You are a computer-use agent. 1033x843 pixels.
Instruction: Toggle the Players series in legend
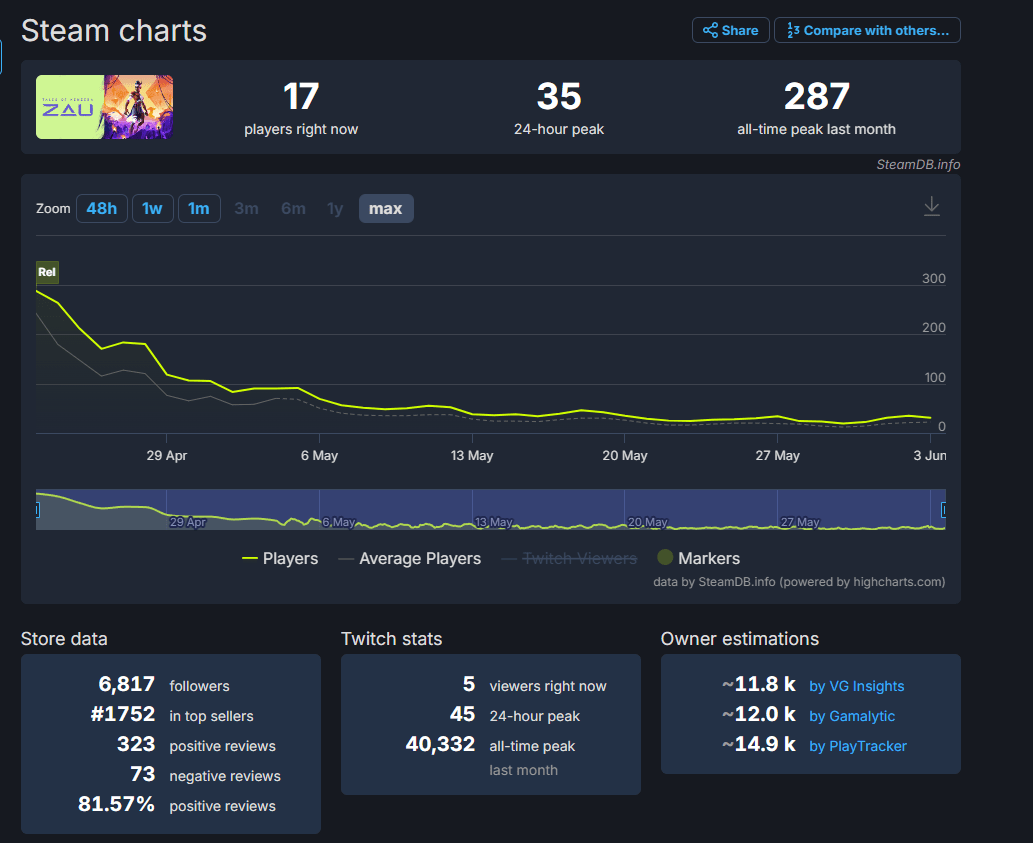click(280, 559)
